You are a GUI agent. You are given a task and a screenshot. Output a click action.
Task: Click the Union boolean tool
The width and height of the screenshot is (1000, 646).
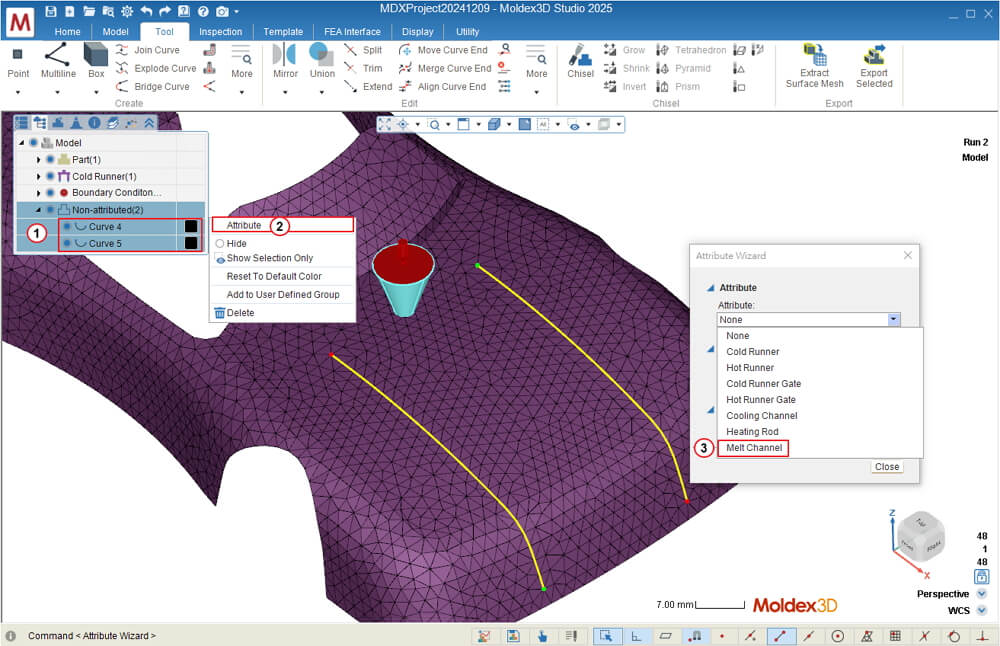pyautogui.click(x=322, y=62)
